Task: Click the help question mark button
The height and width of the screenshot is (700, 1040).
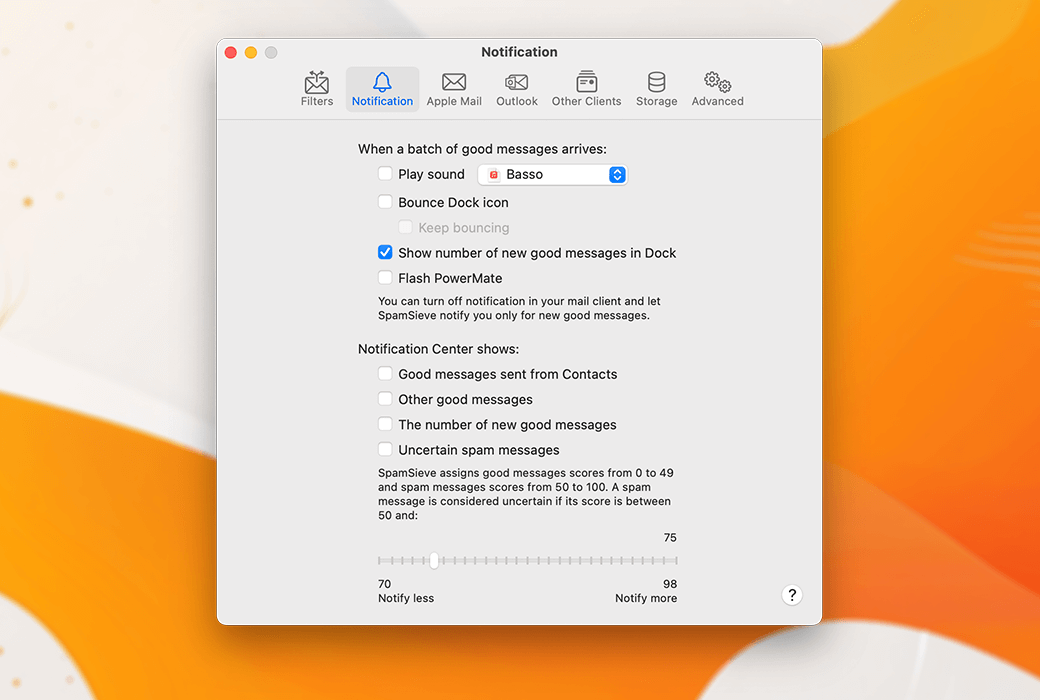Action: point(791,595)
